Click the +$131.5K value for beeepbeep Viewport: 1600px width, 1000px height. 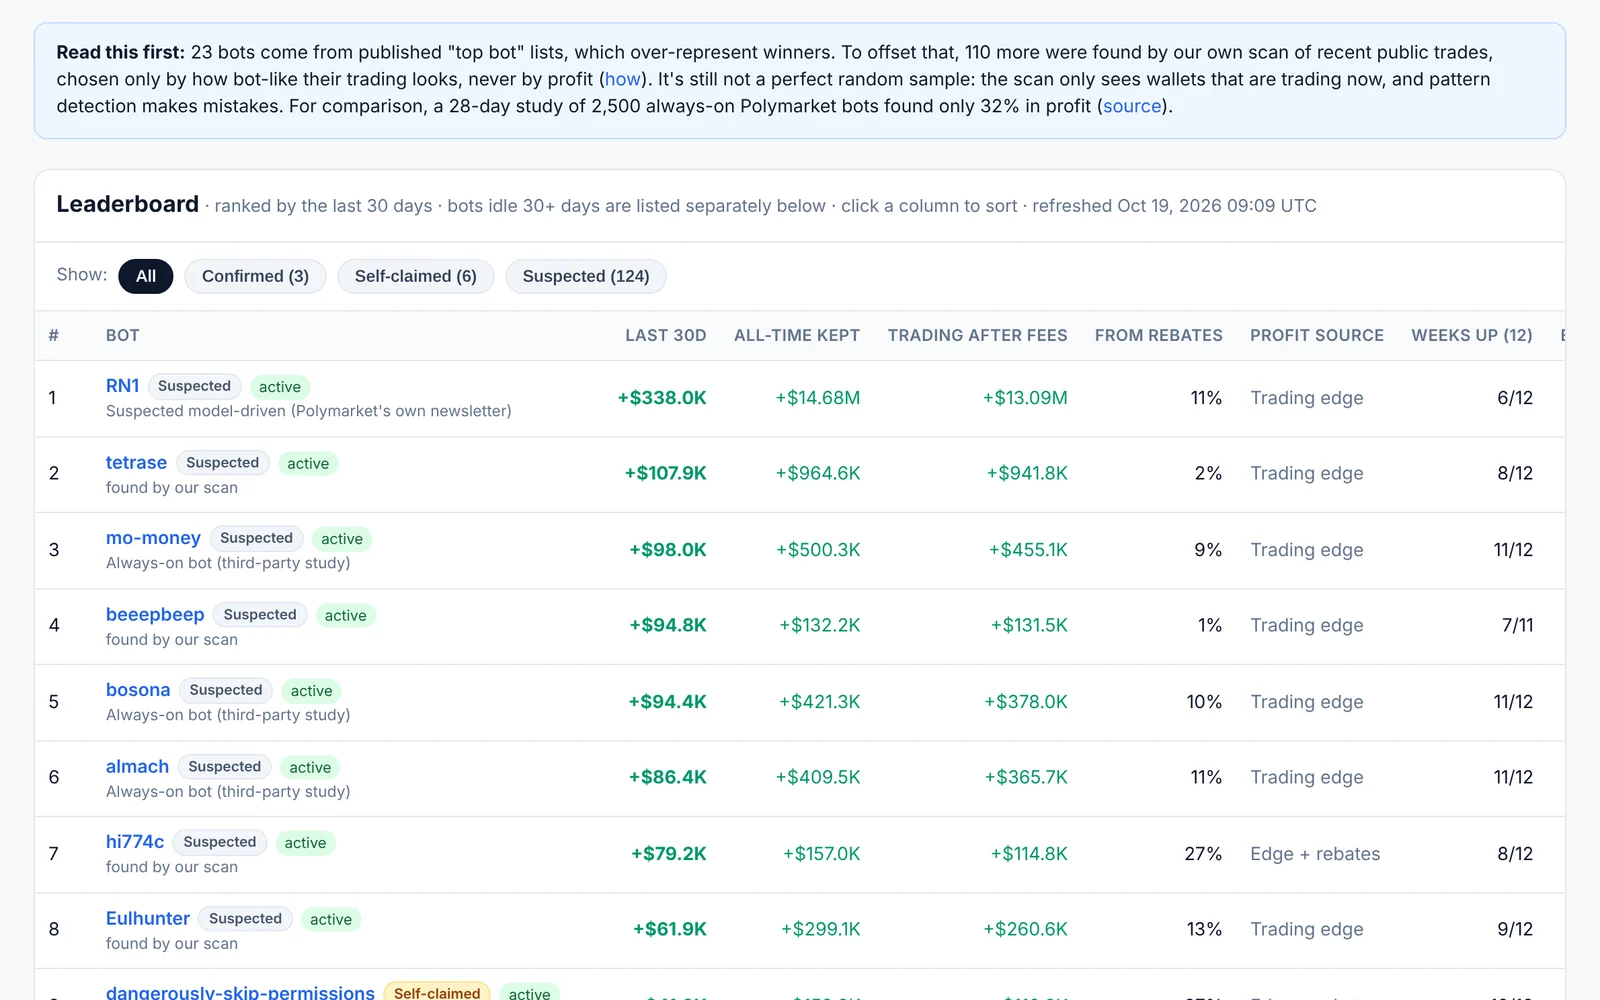pos(1029,625)
